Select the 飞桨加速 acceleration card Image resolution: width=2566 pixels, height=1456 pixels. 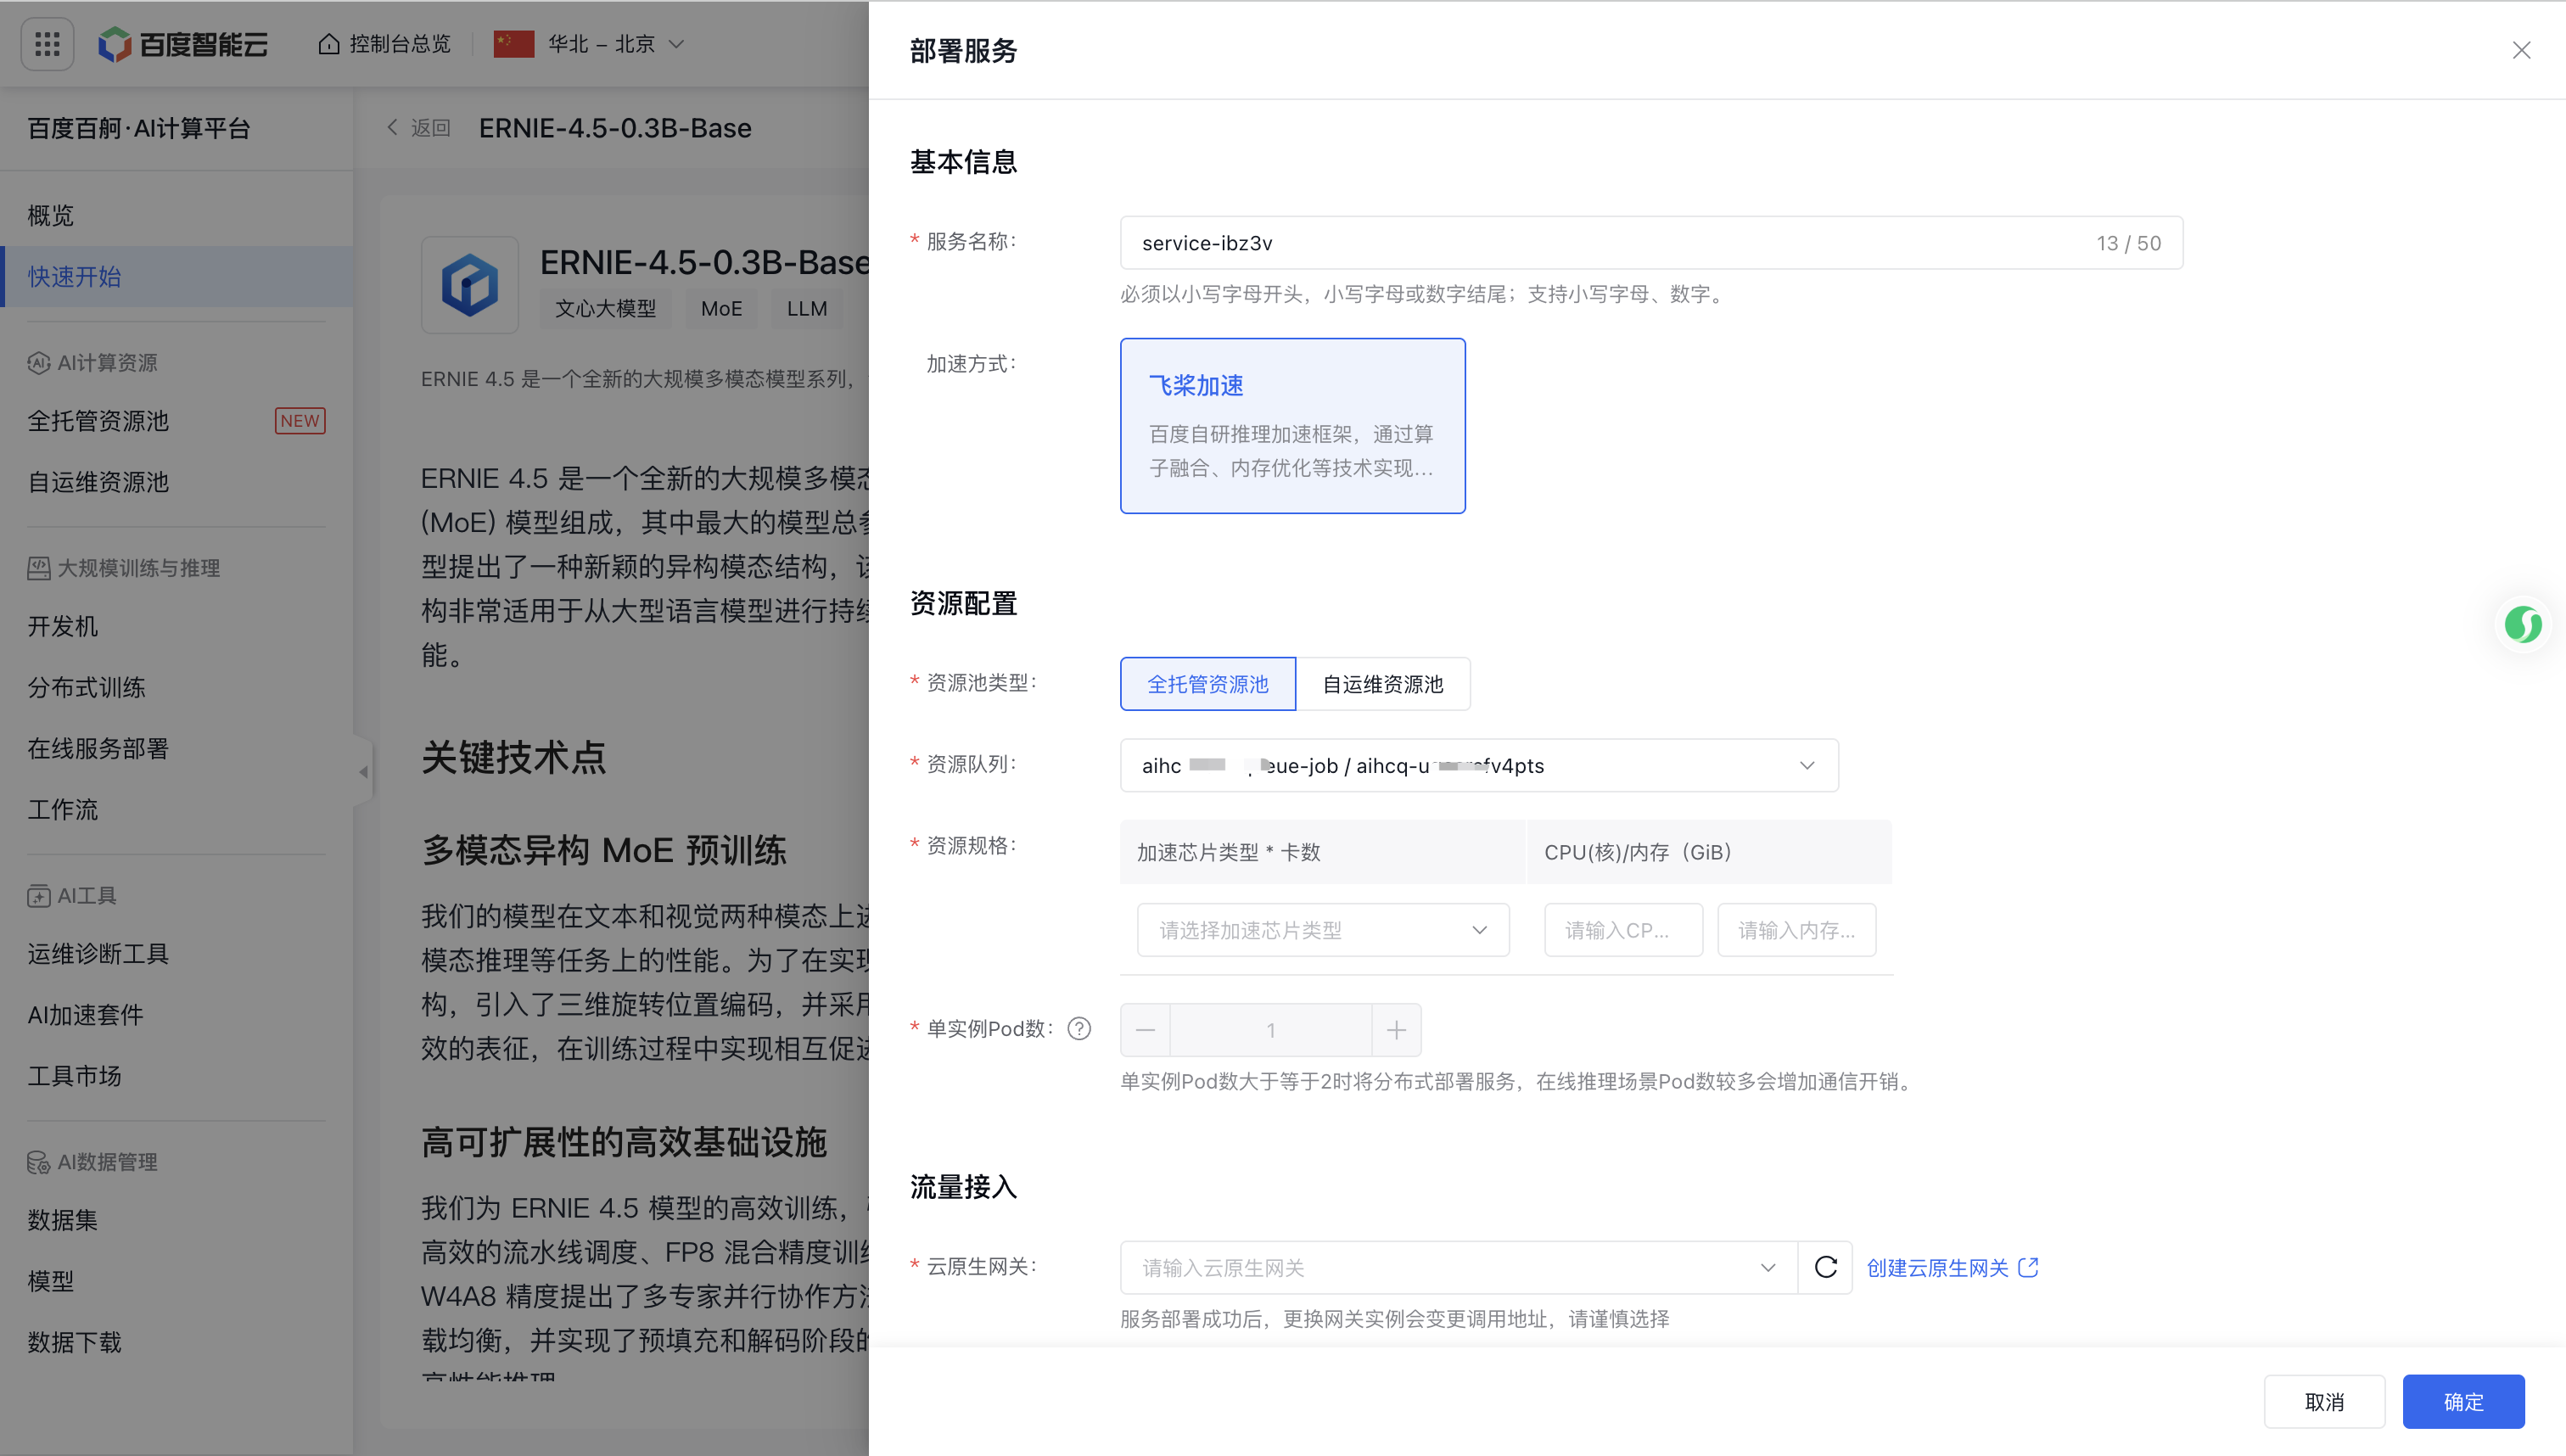[1292, 426]
